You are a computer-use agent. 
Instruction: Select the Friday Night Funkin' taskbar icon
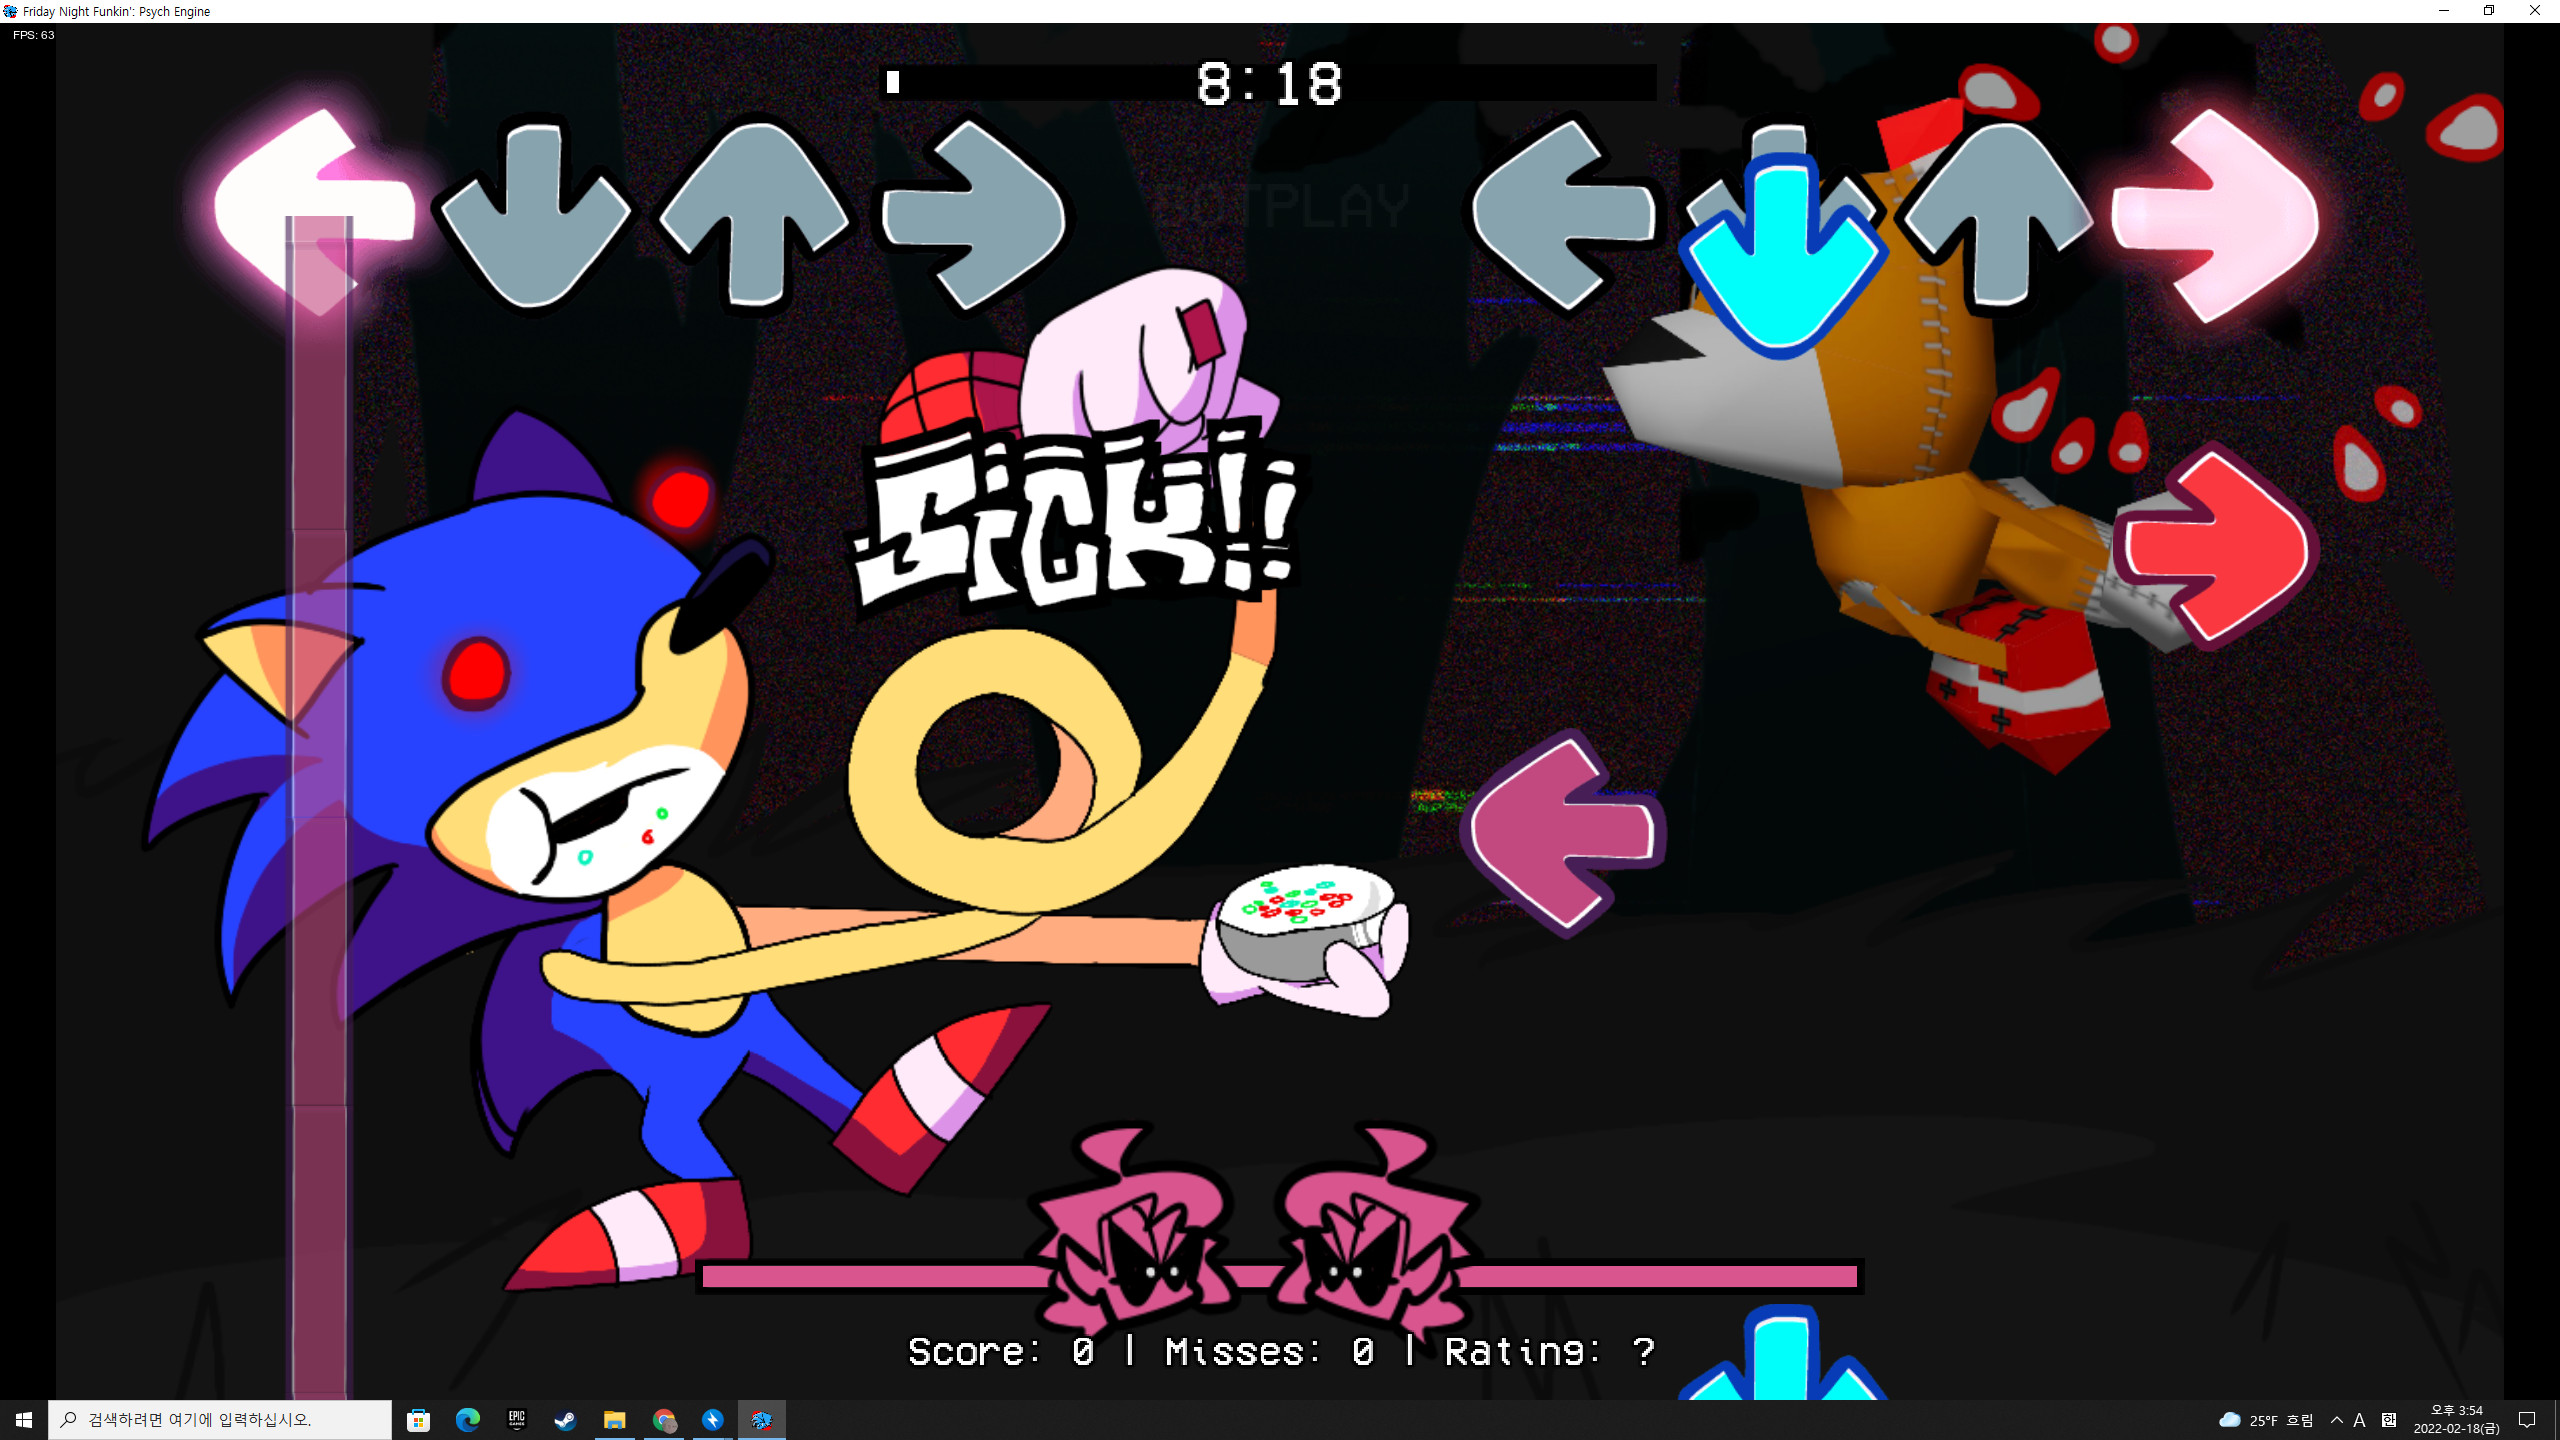pyautogui.click(x=762, y=1420)
